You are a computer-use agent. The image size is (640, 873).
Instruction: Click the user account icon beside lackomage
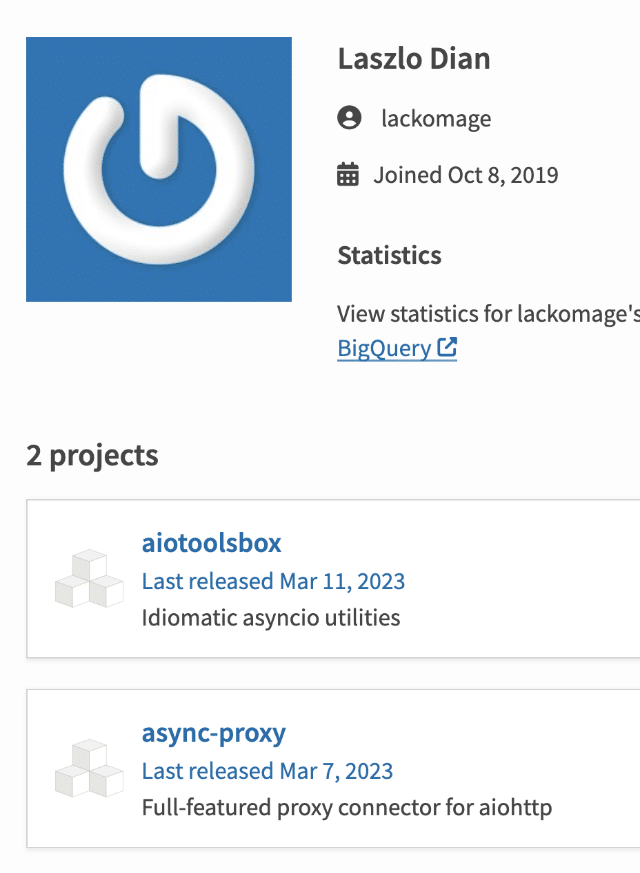[x=349, y=119]
